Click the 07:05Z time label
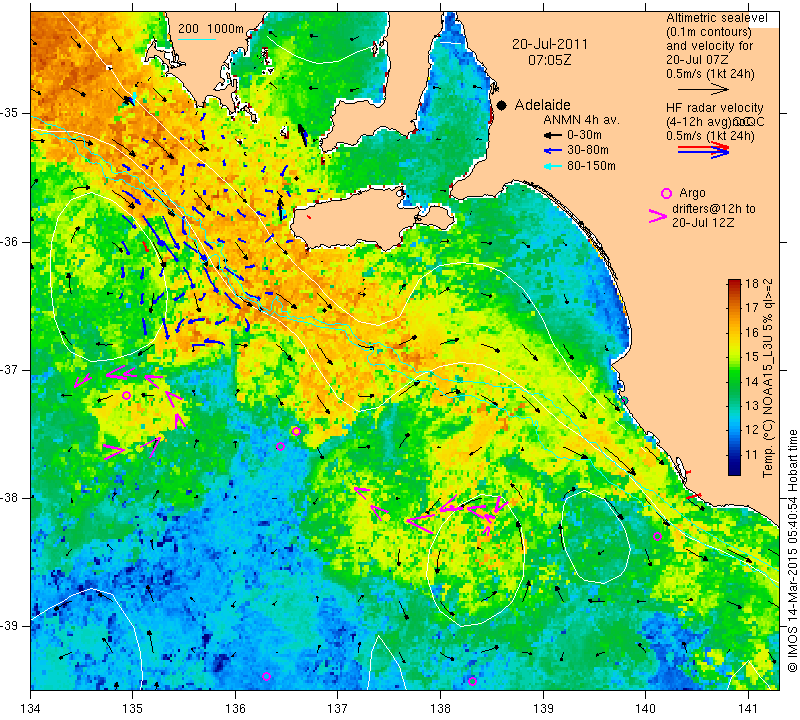Image resolution: width=800 pixels, height=720 pixels. point(549,60)
